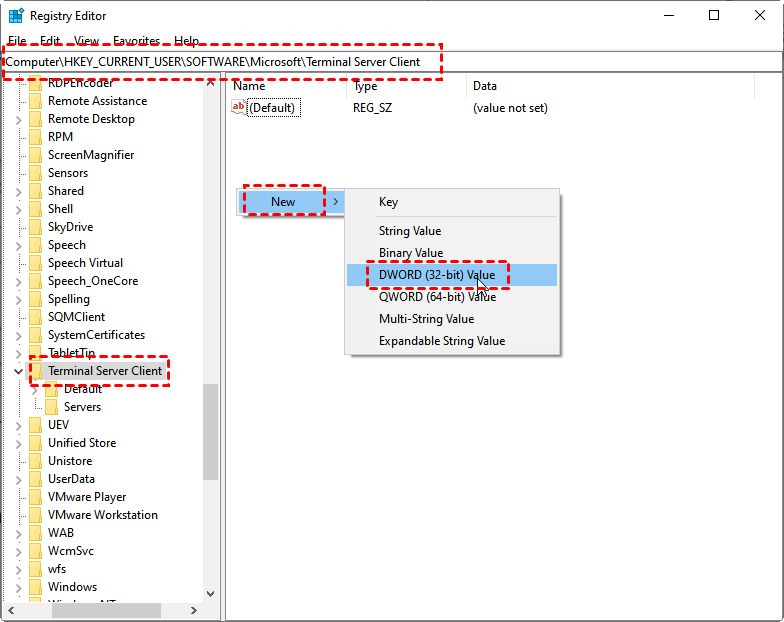Collapse the Terminal Server Client key
The height and width of the screenshot is (622, 784).
[x=19, y=371]
